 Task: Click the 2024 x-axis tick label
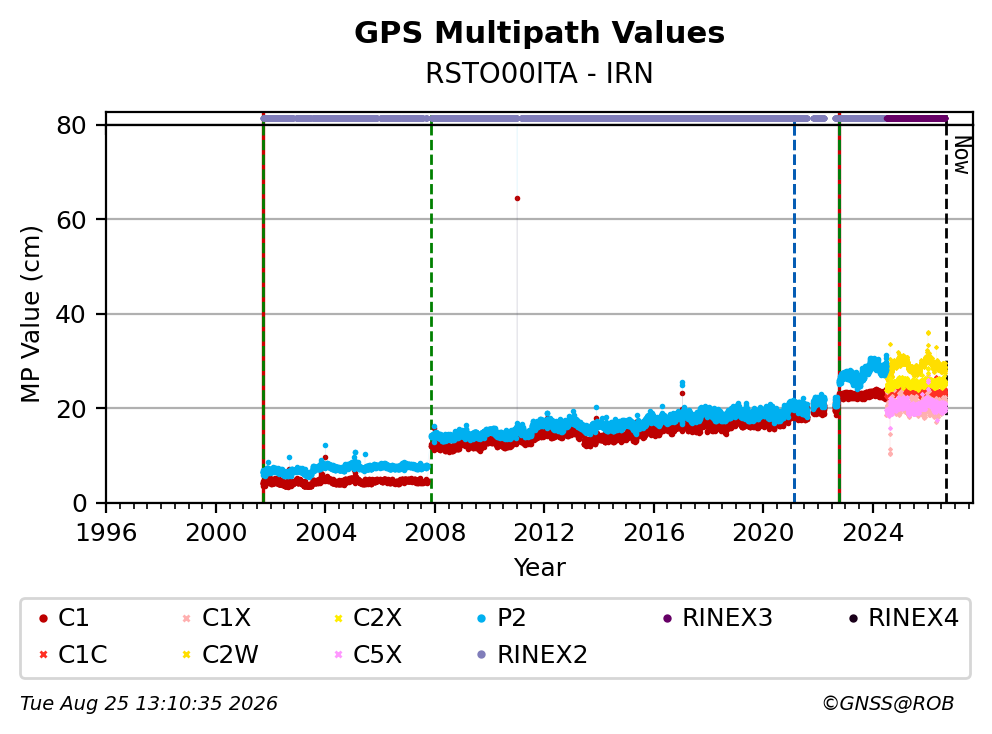point(872,533)
